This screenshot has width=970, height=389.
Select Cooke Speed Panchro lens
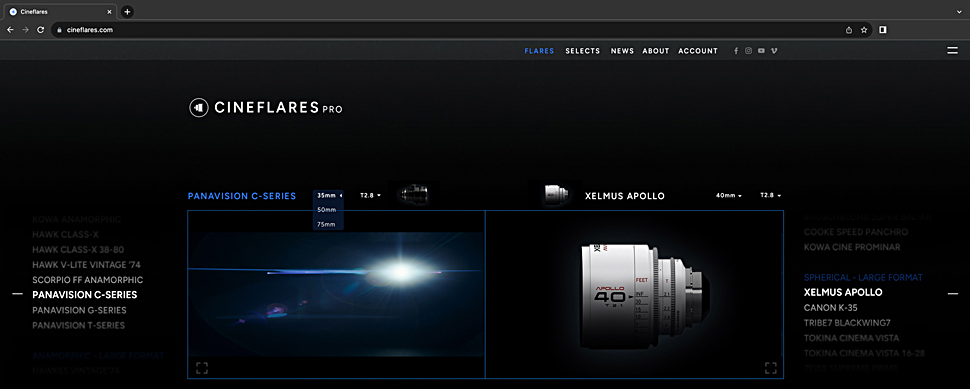point(856,232)
